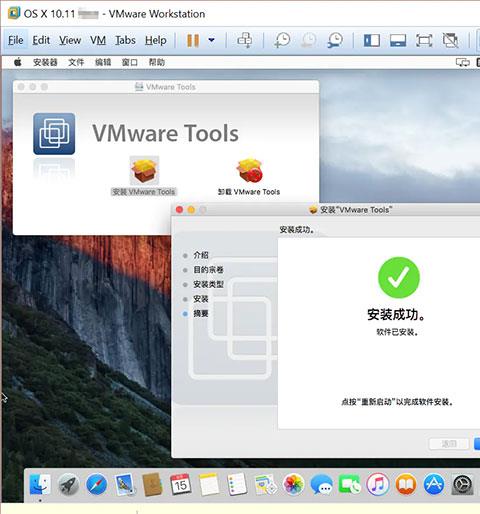Open Launchpad from the Dock

pyautogui.click(x=68, y=484)
